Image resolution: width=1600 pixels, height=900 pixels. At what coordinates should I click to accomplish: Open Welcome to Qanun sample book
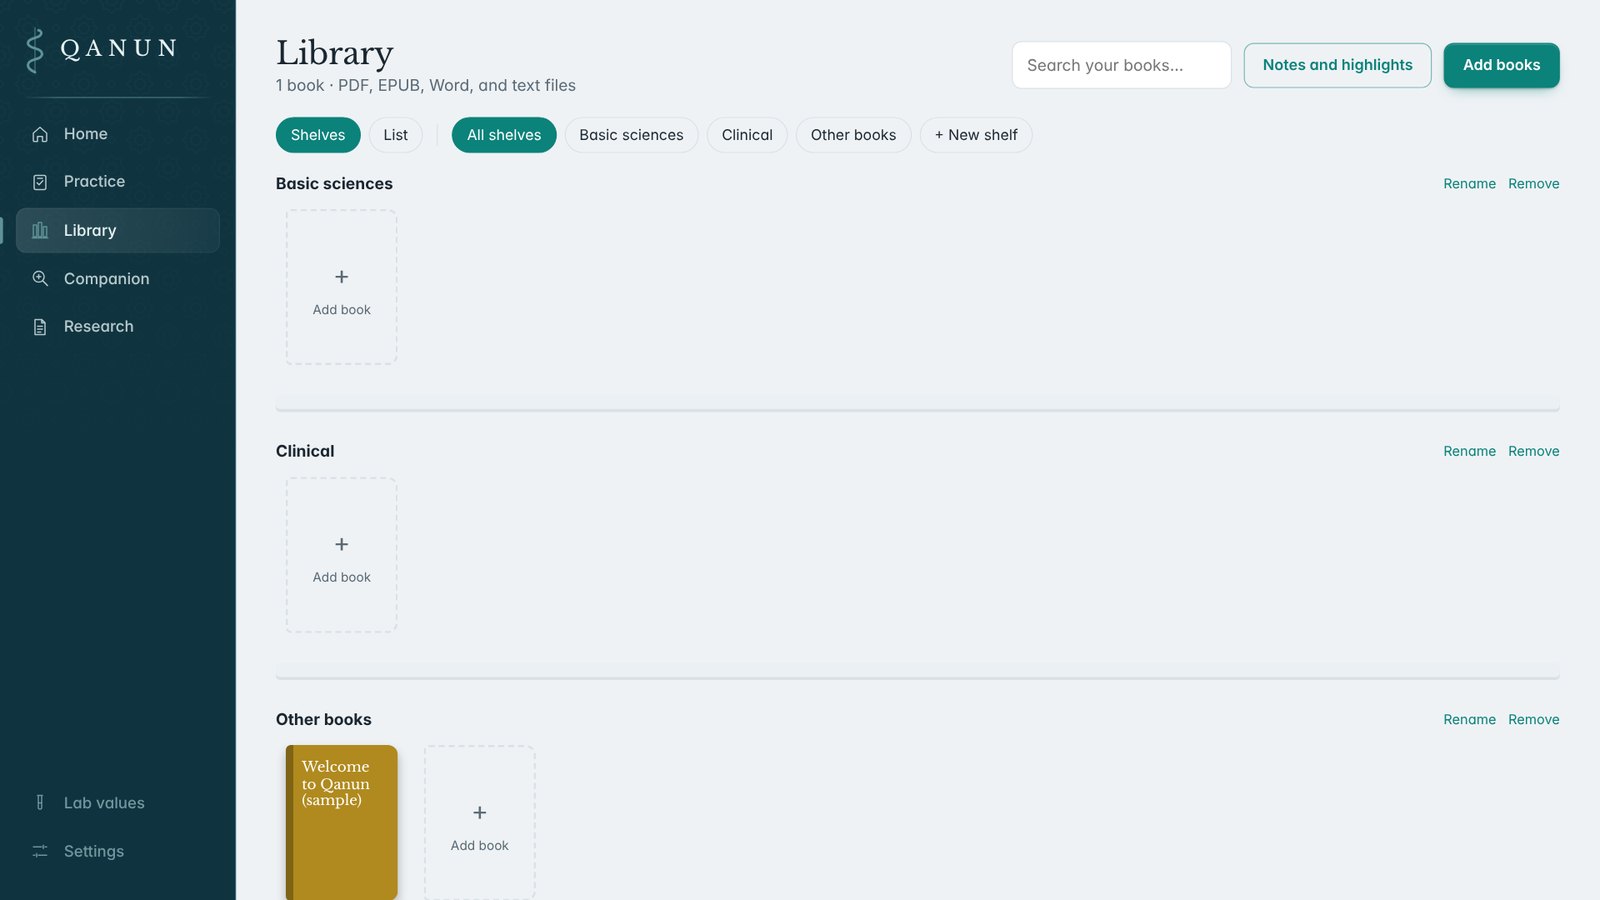(342, 822)
